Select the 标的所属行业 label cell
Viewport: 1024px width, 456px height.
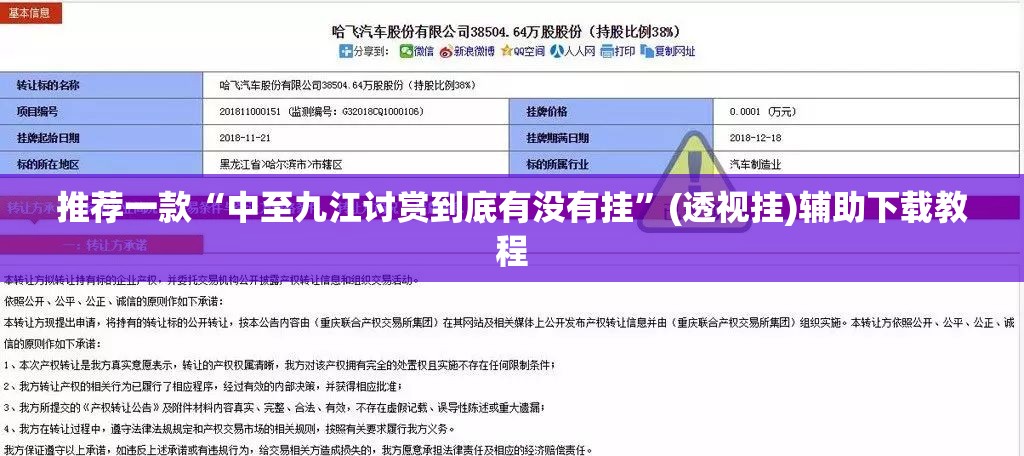(x=611, y=165)
